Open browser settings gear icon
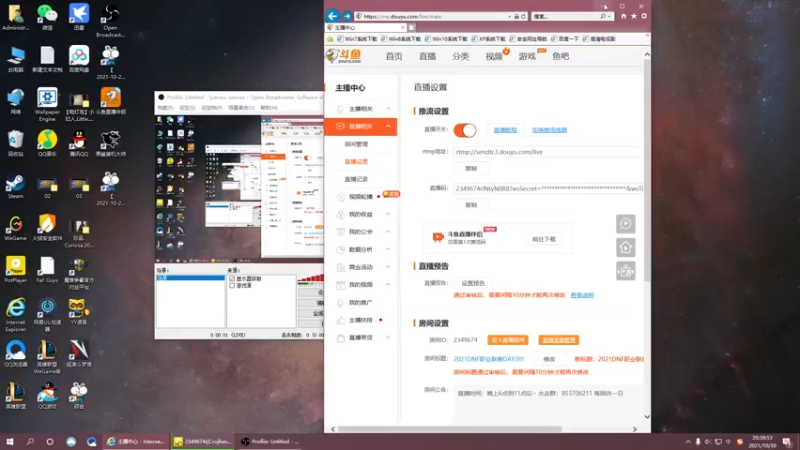The image size is (800, 450). pos(644,16)
